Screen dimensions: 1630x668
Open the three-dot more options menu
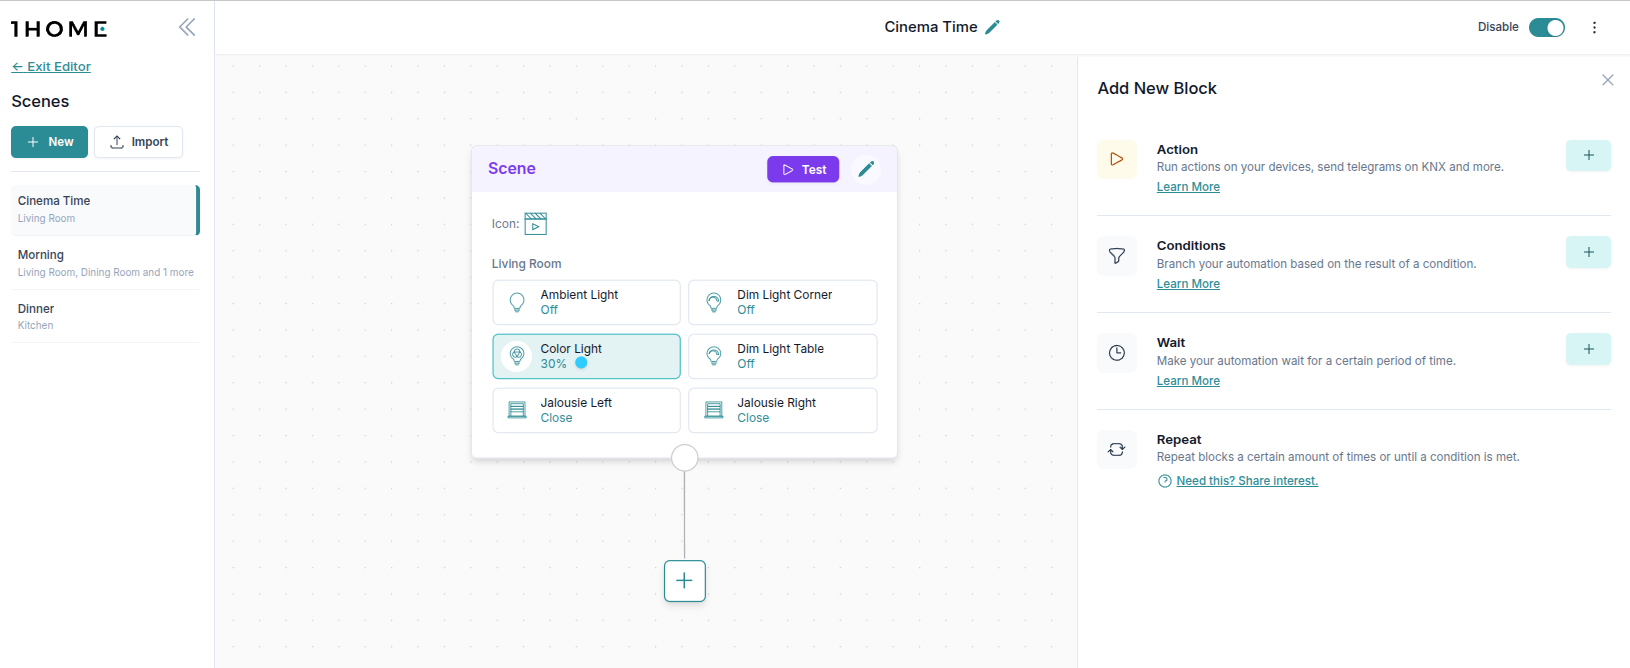pyautogui.click(x=1594, y=27)
